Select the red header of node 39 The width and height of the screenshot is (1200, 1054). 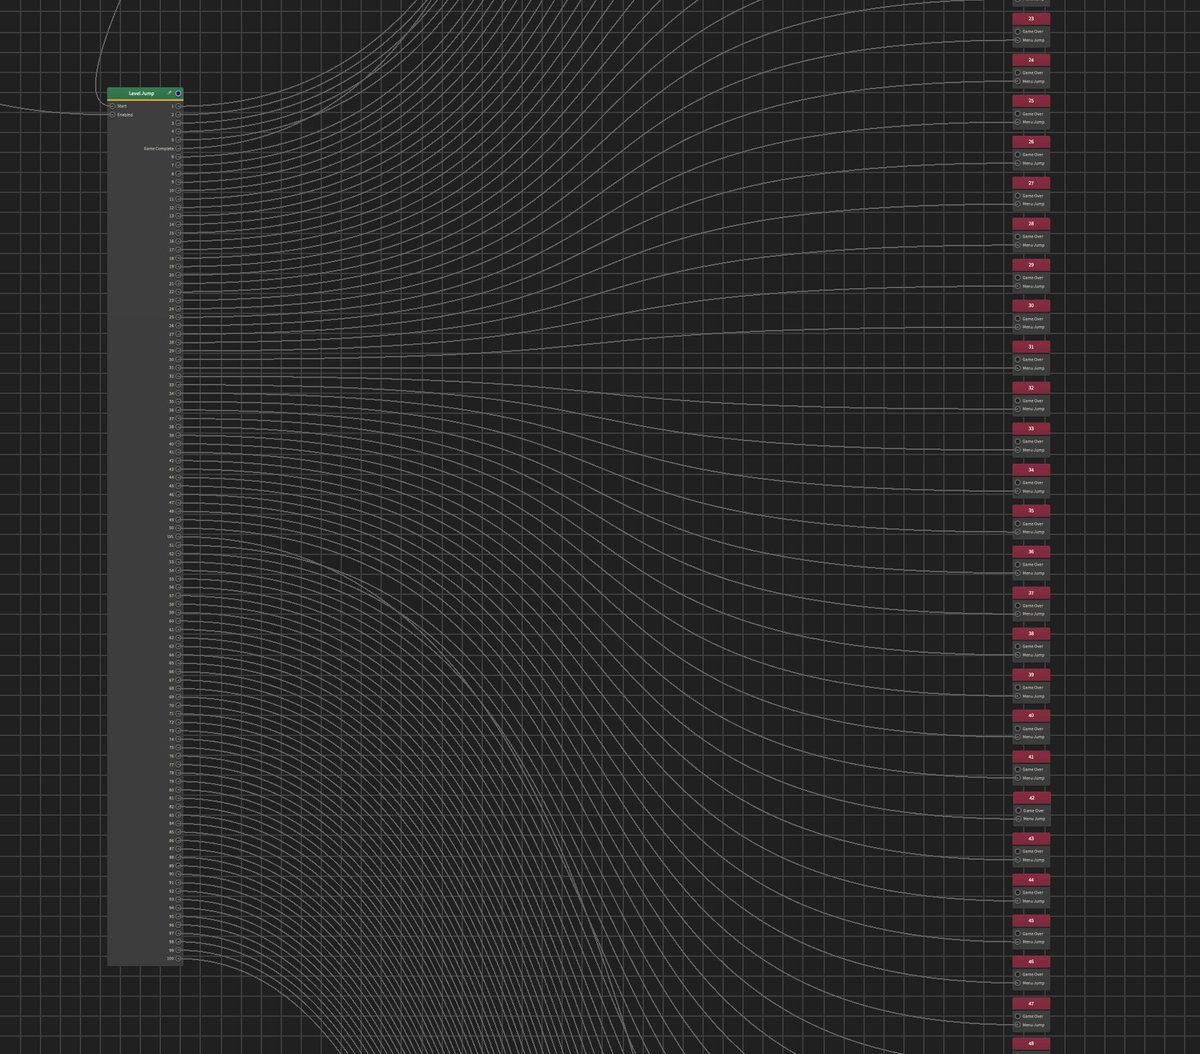[1031, 674]
